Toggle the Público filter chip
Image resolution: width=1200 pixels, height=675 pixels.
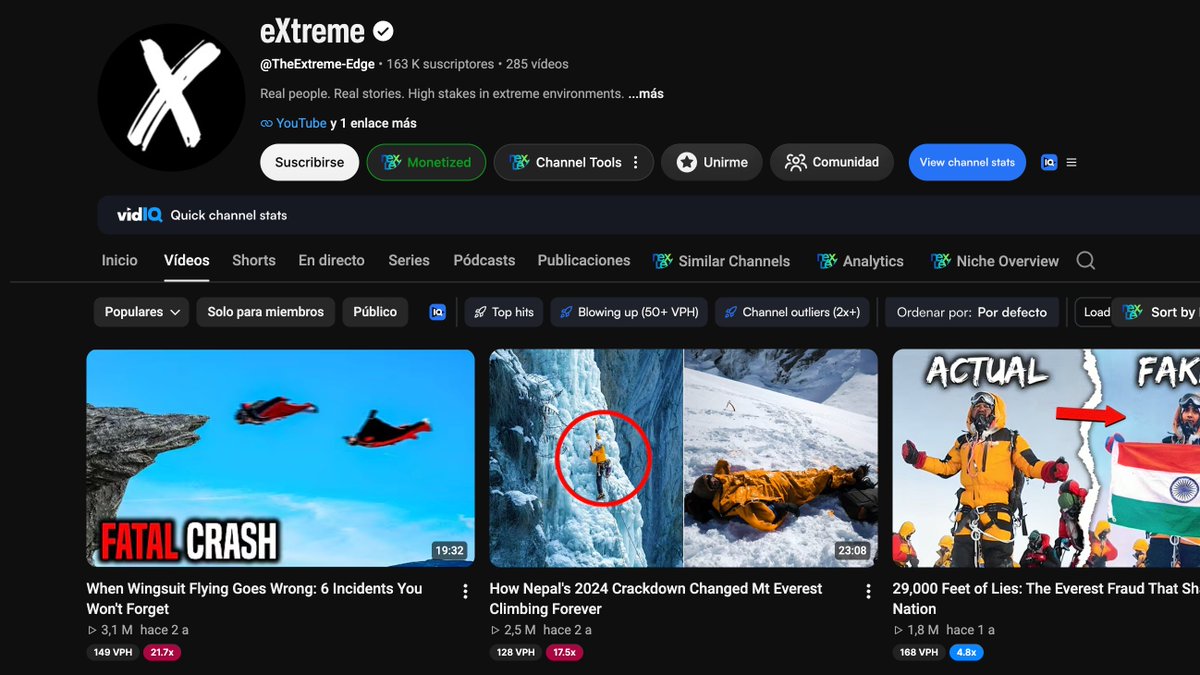point(375,312)
